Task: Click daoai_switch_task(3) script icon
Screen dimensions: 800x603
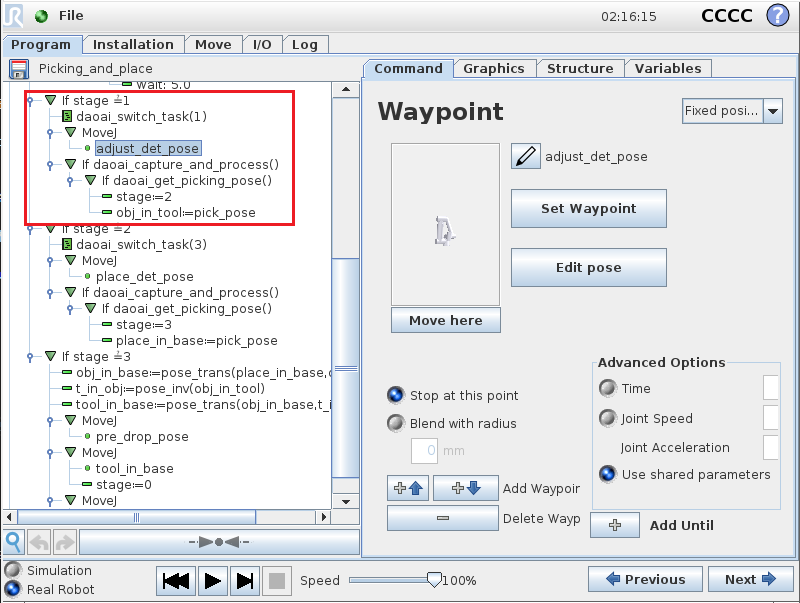Action: [x=67, y=244]
